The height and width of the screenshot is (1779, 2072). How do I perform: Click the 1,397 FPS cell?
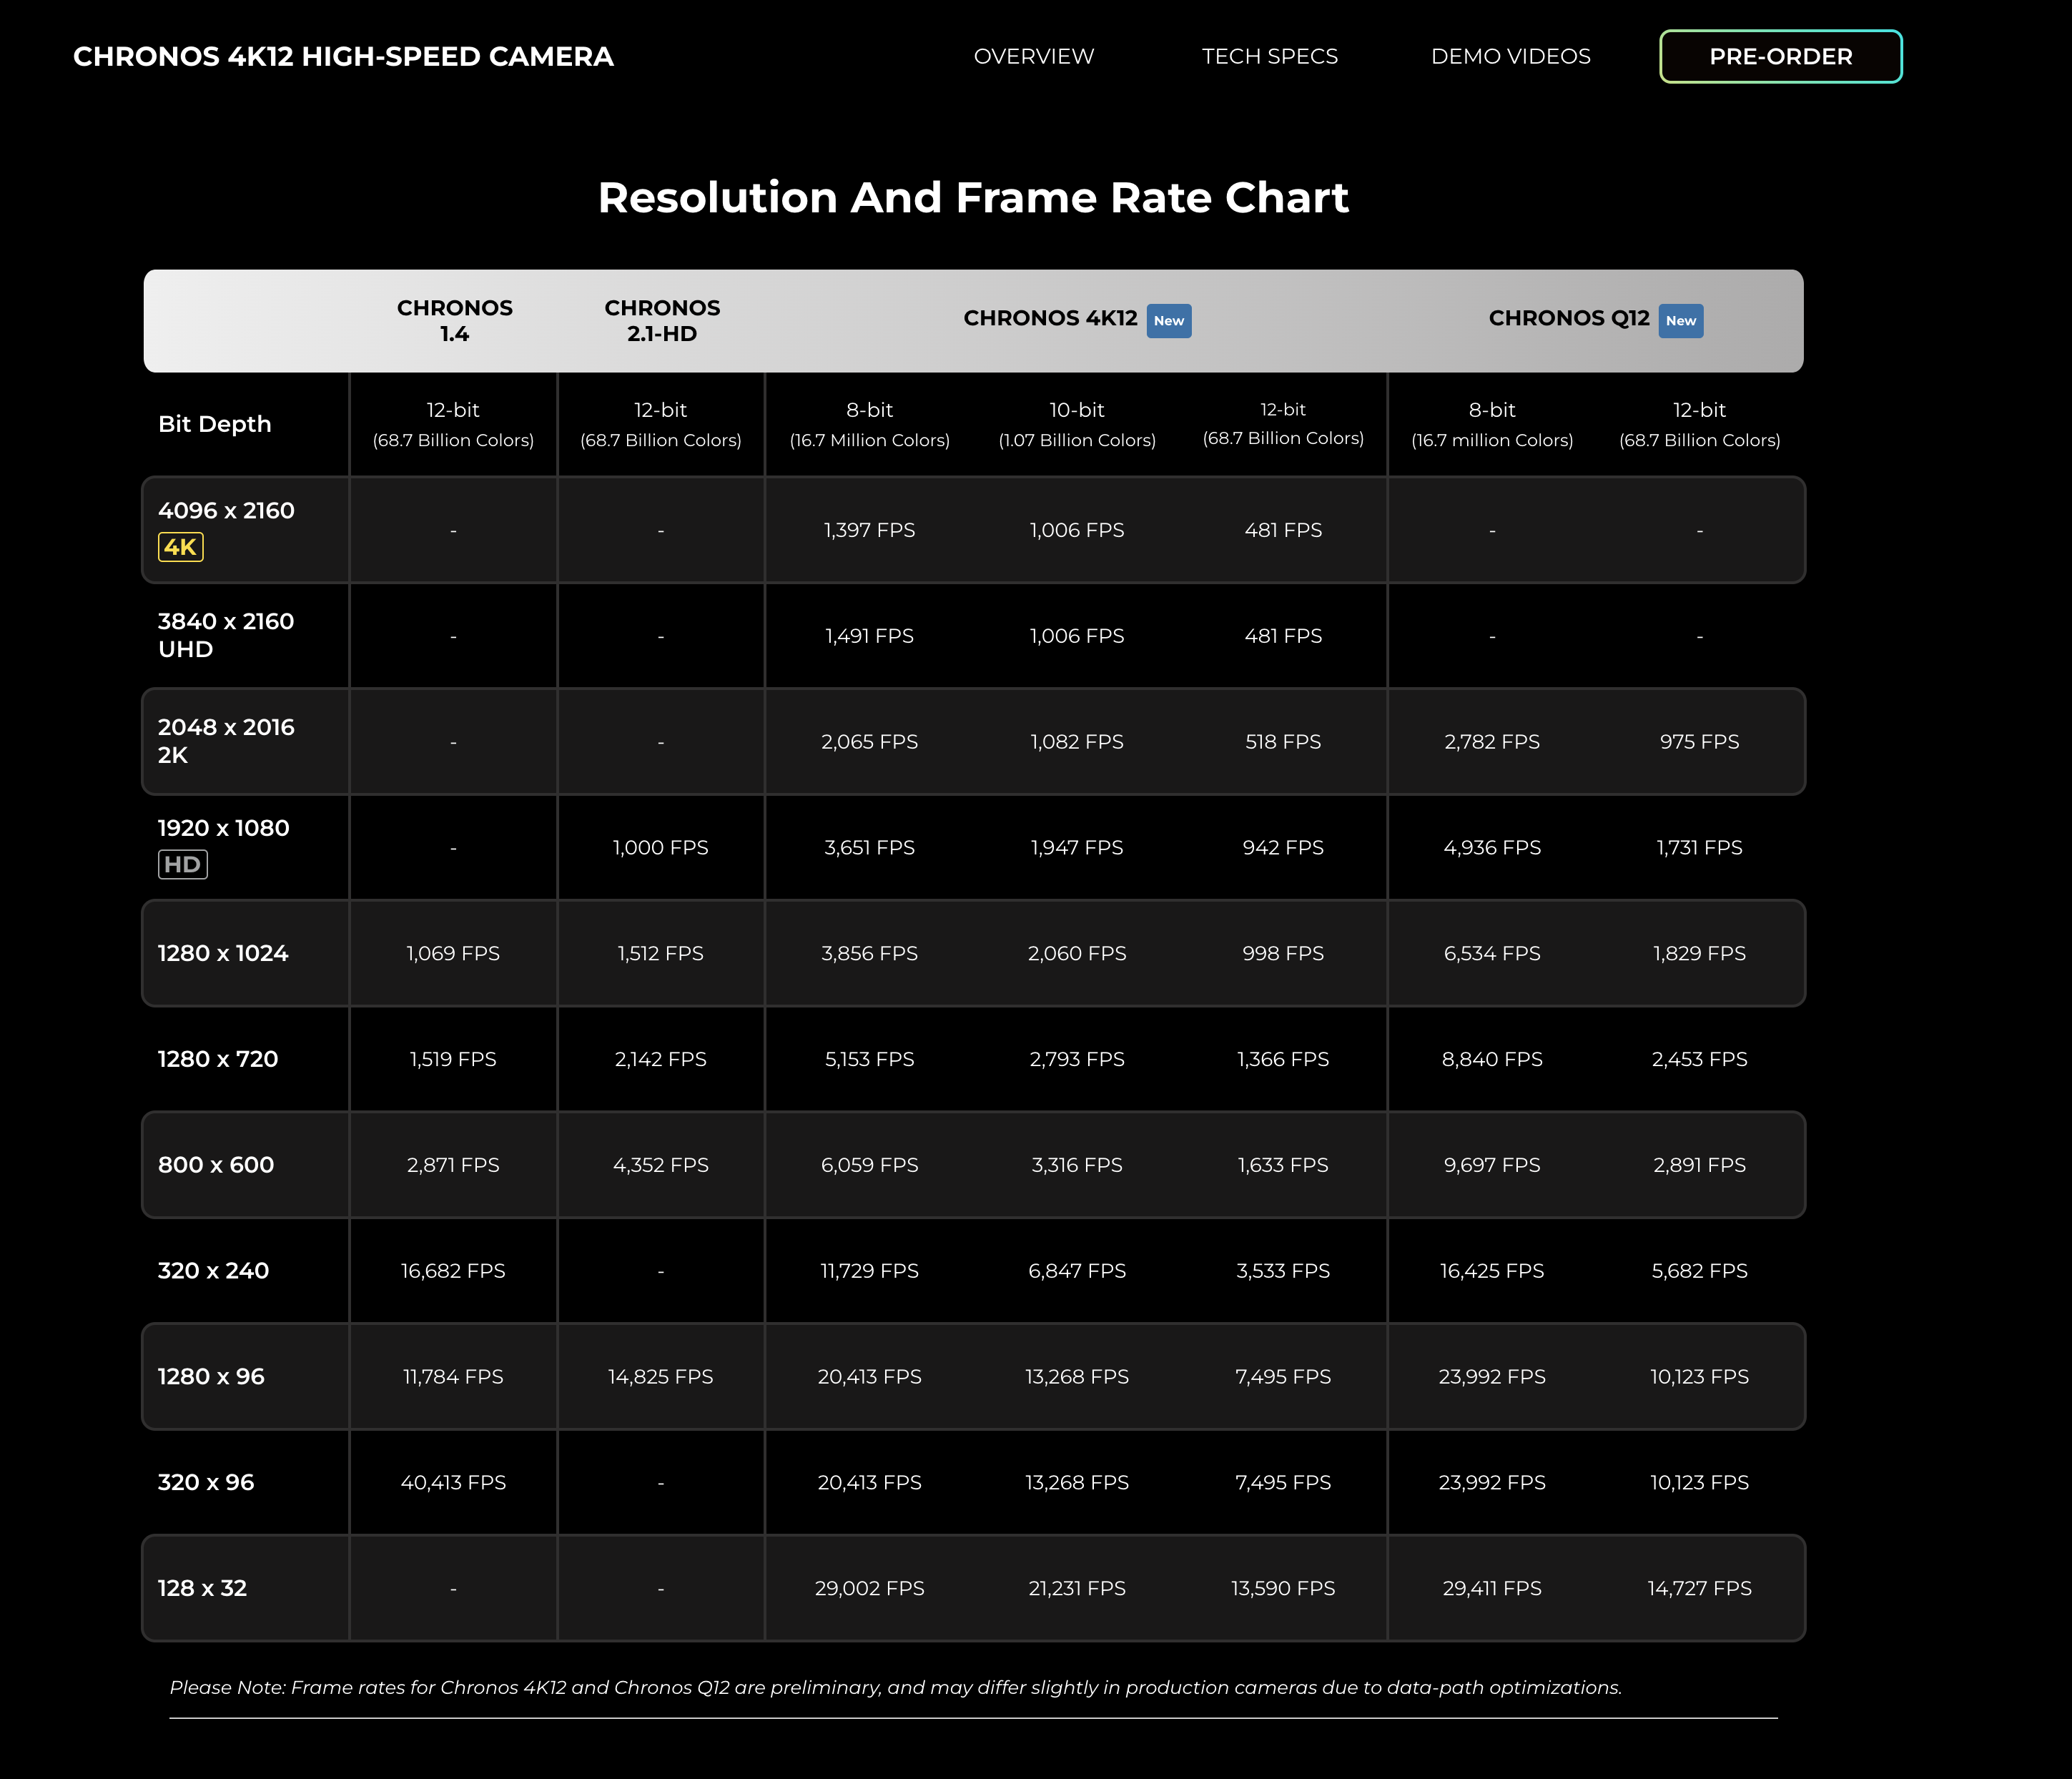(869, 530)
